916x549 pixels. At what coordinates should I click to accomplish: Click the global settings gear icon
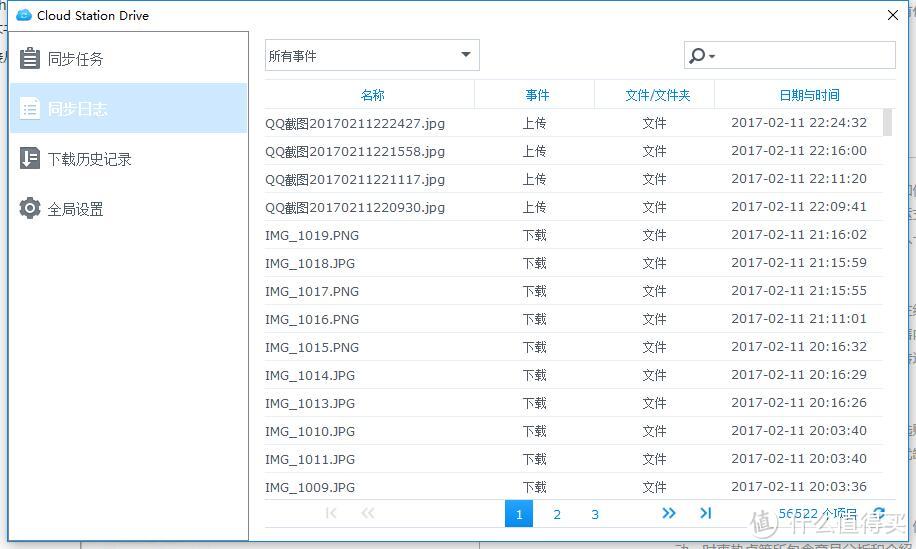click(30, 208)
